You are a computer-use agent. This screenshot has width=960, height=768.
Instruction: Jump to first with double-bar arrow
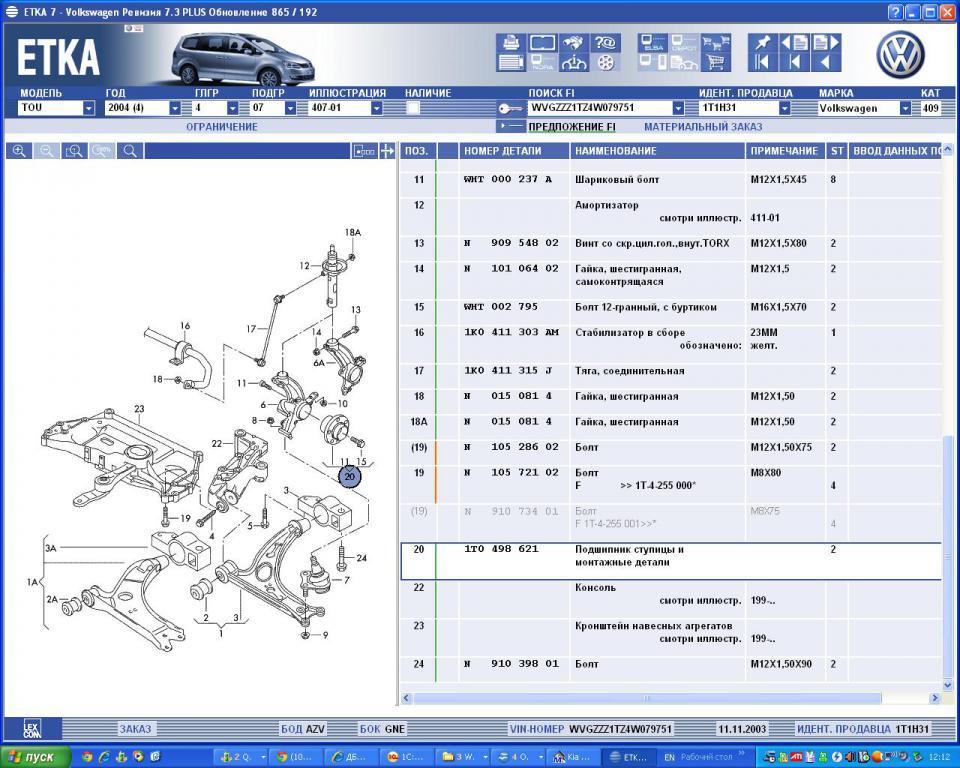point(762,62)
